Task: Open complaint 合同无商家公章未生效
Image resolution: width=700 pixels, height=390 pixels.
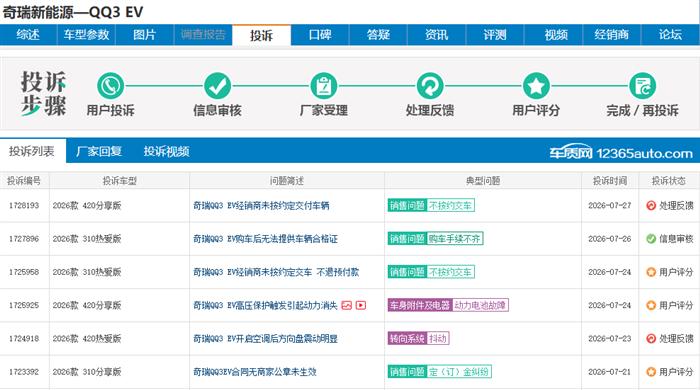Action: click(x=254, y=371)
